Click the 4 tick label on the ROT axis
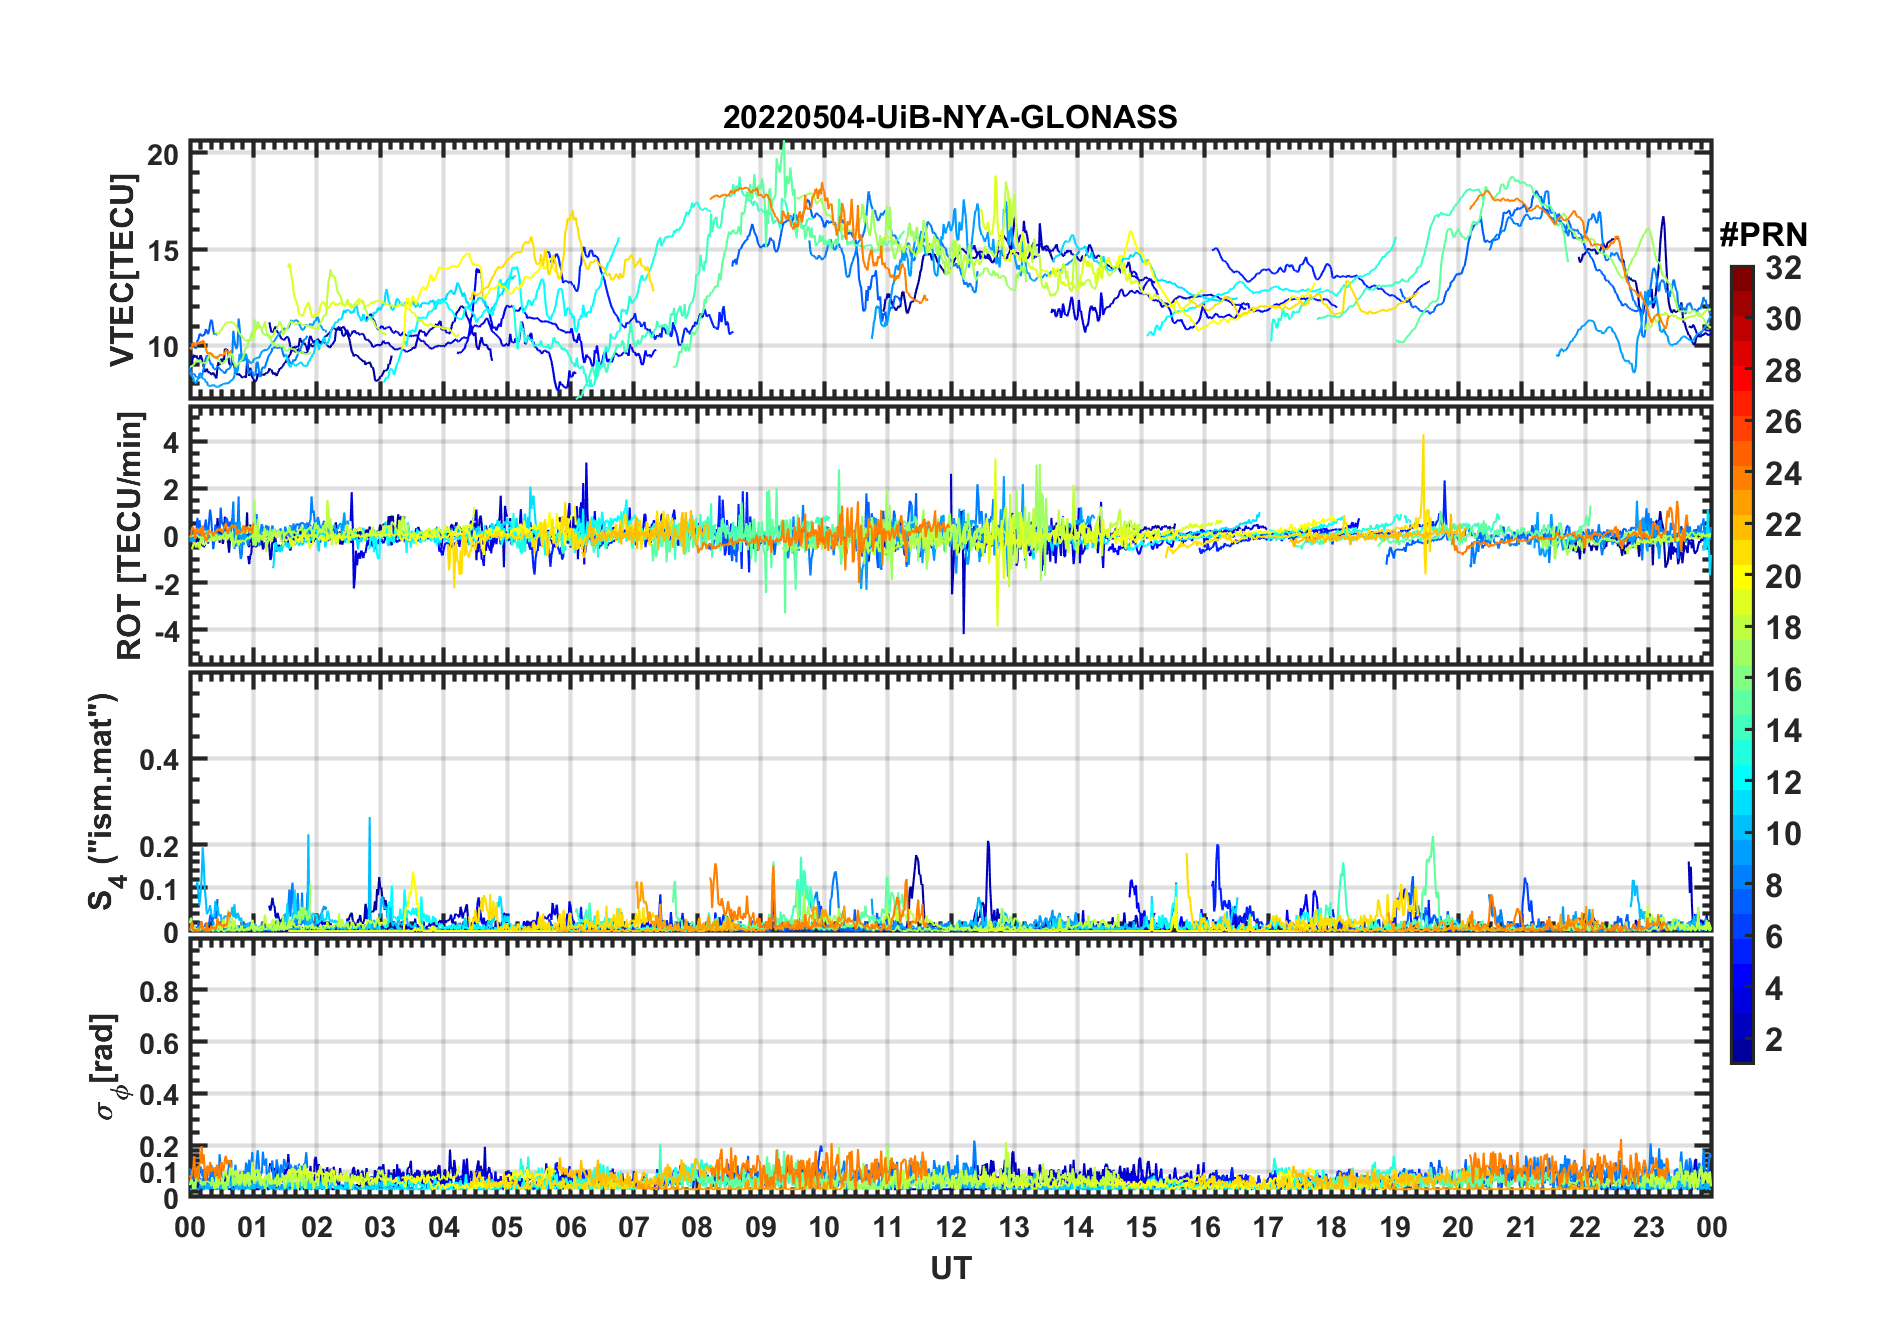 point(171,442)
